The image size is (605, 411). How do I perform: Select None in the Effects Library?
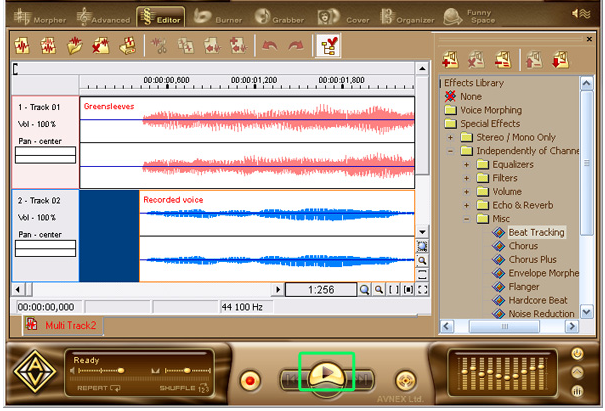[x=470, y=97]
